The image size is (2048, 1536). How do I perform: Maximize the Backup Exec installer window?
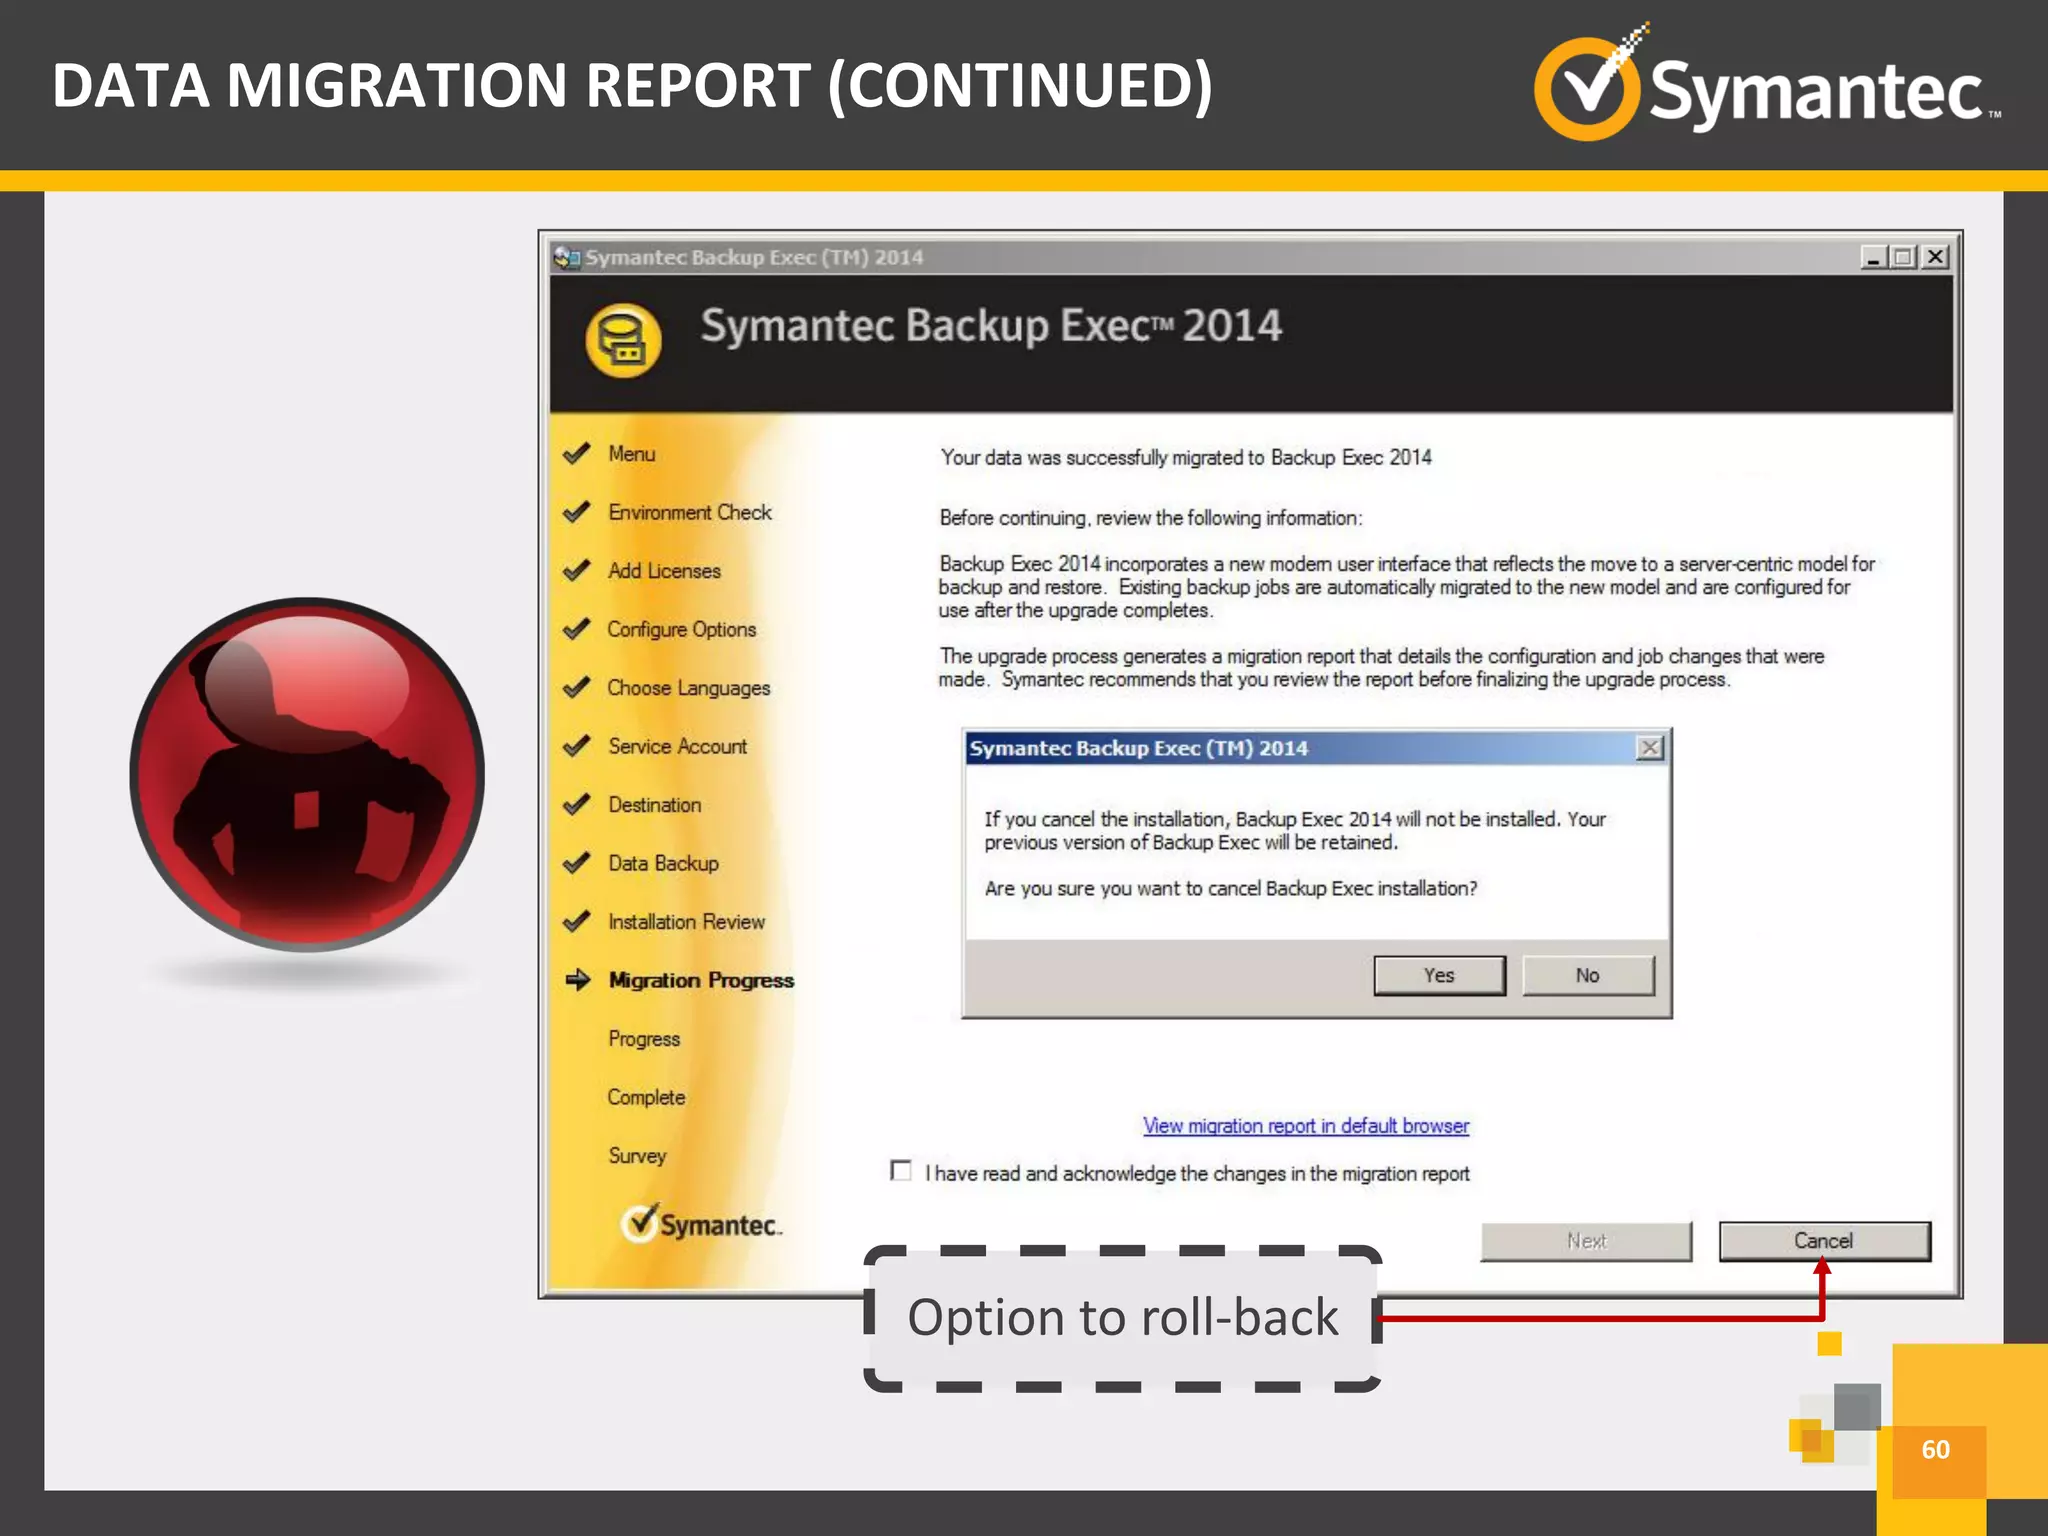point(1903,257)
